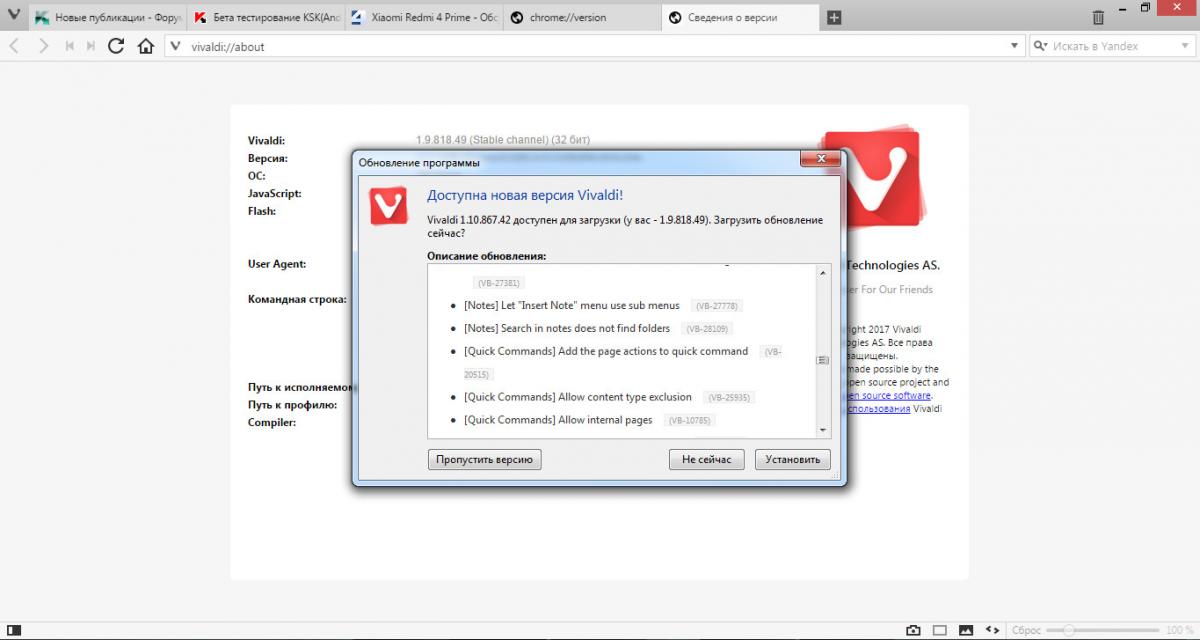Reload the current page
1200x640 pixels.
[116, 46]
